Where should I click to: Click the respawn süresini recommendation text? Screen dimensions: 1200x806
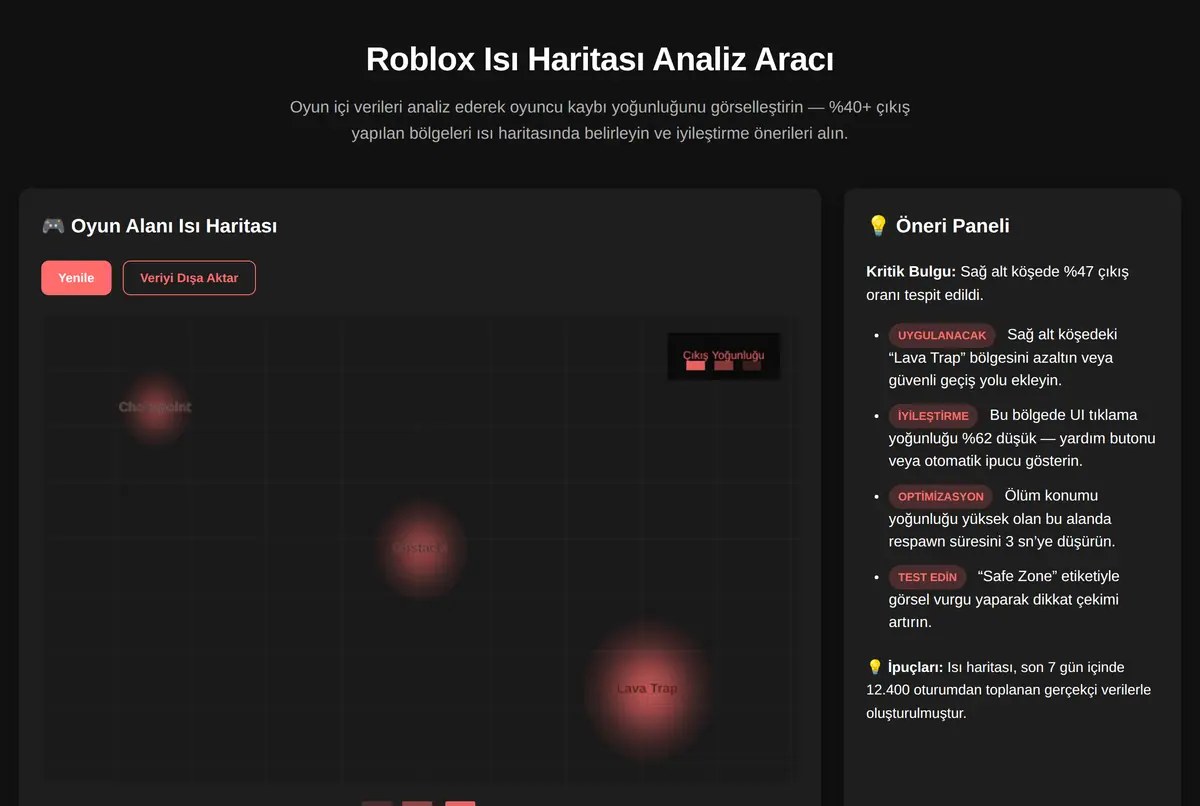pyautogui.click(x=1001, y=541)
